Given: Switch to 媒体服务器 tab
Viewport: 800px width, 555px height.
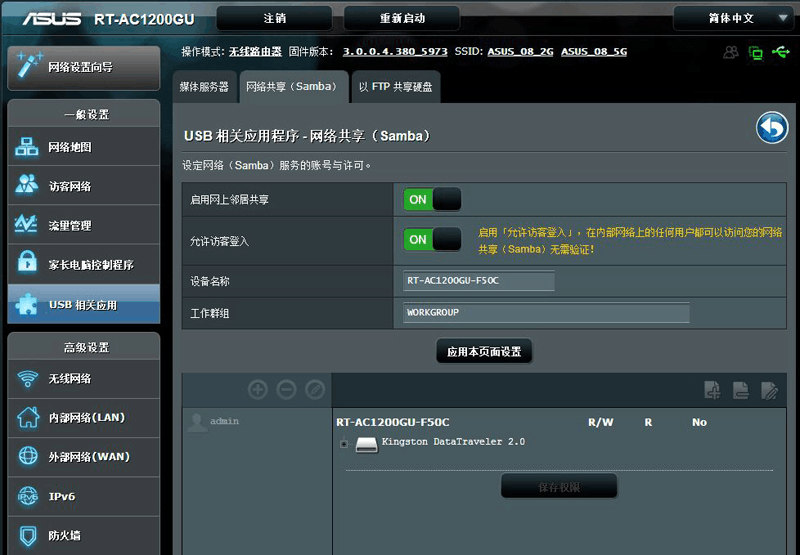Looking at the screenshot, I should 204,87.
